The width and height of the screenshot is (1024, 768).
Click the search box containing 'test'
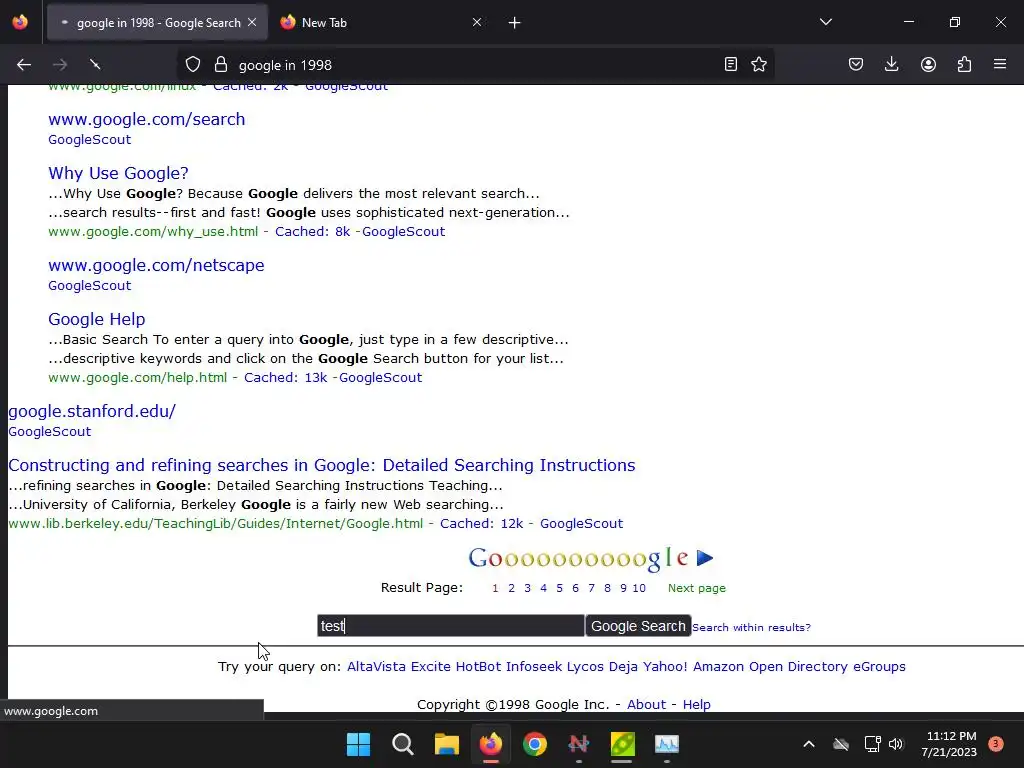point(451,626)
